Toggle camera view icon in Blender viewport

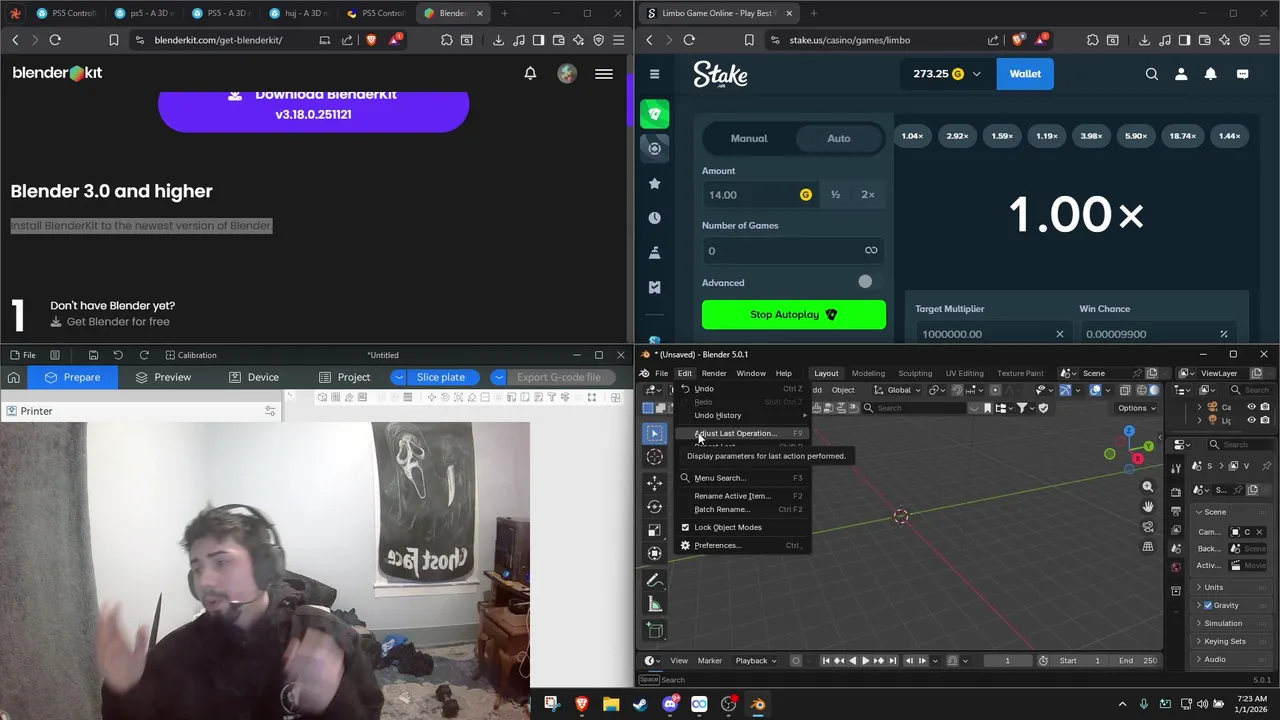[x=1148, y=527]
